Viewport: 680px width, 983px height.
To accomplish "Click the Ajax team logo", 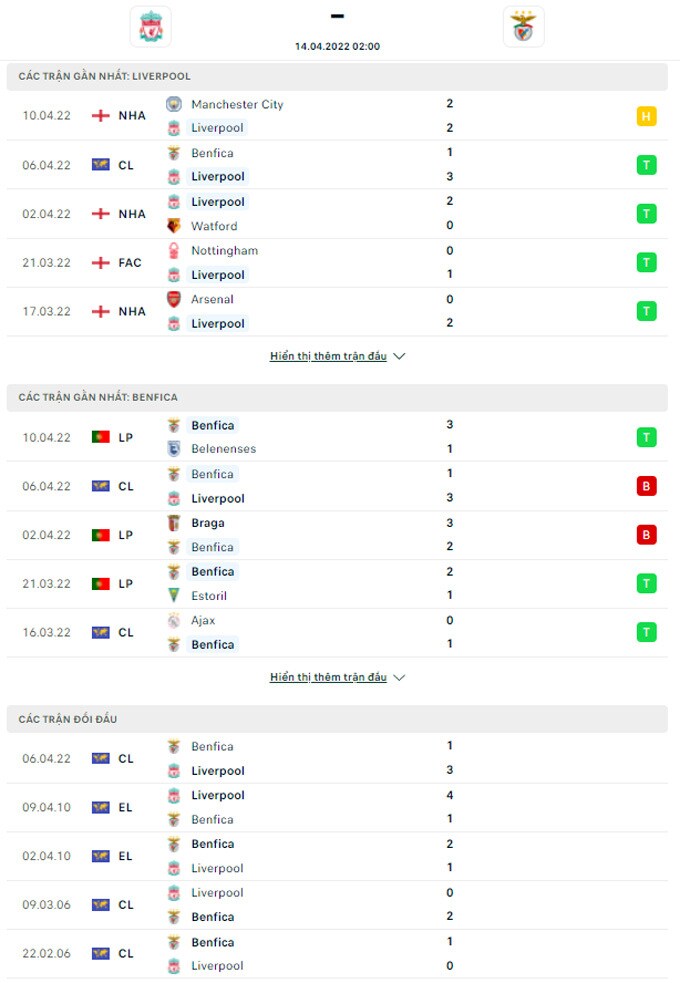I will tap(174, 620).
